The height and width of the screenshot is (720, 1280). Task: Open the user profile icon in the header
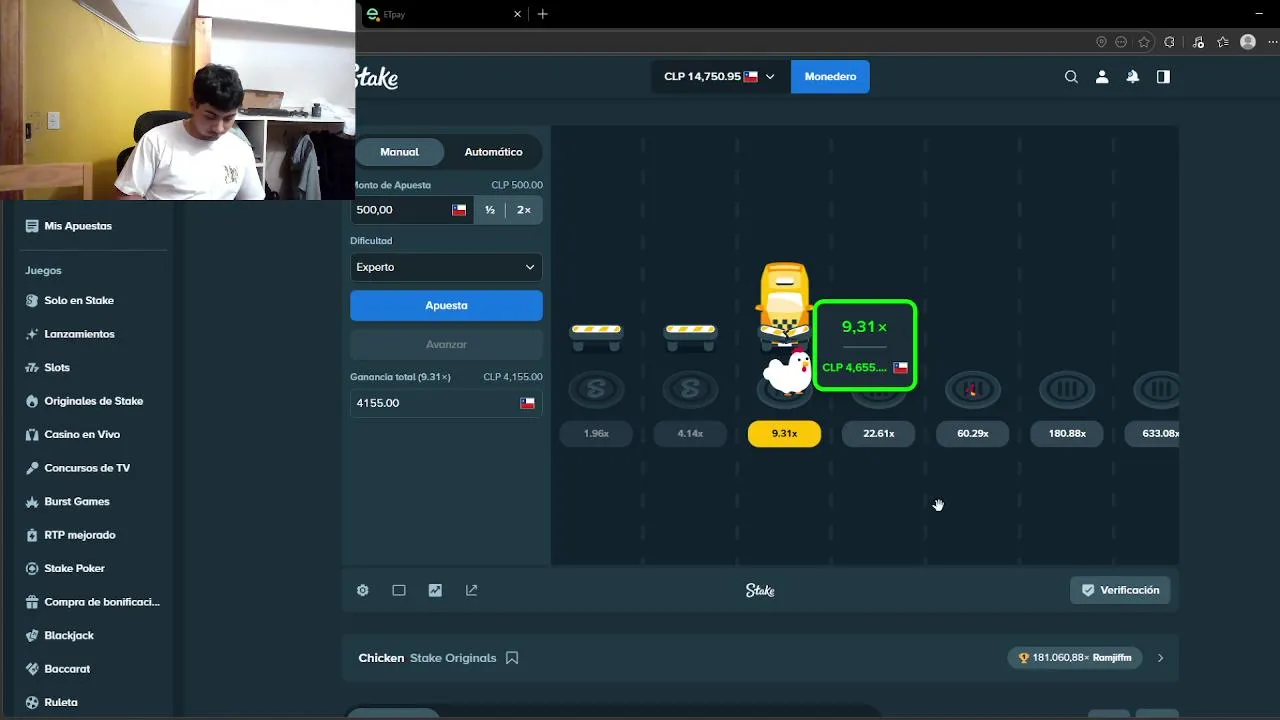[1102, 77]
